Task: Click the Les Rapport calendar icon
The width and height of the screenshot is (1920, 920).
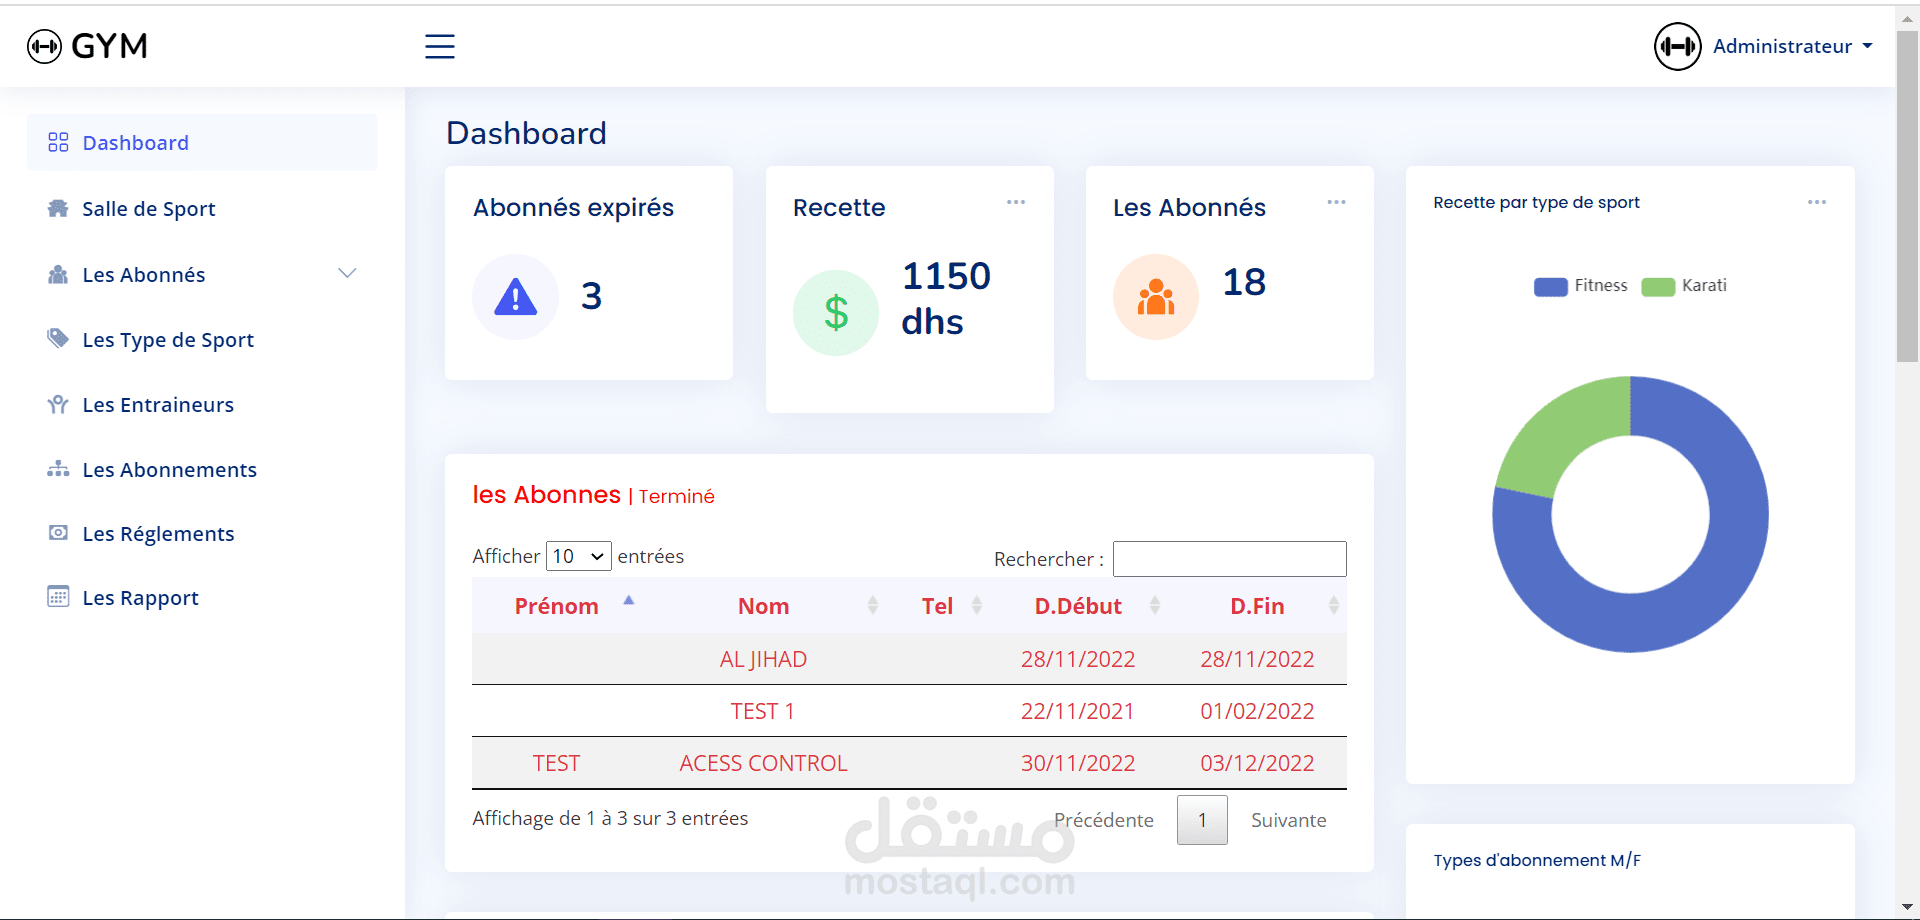Action: (x=58, y=597)
